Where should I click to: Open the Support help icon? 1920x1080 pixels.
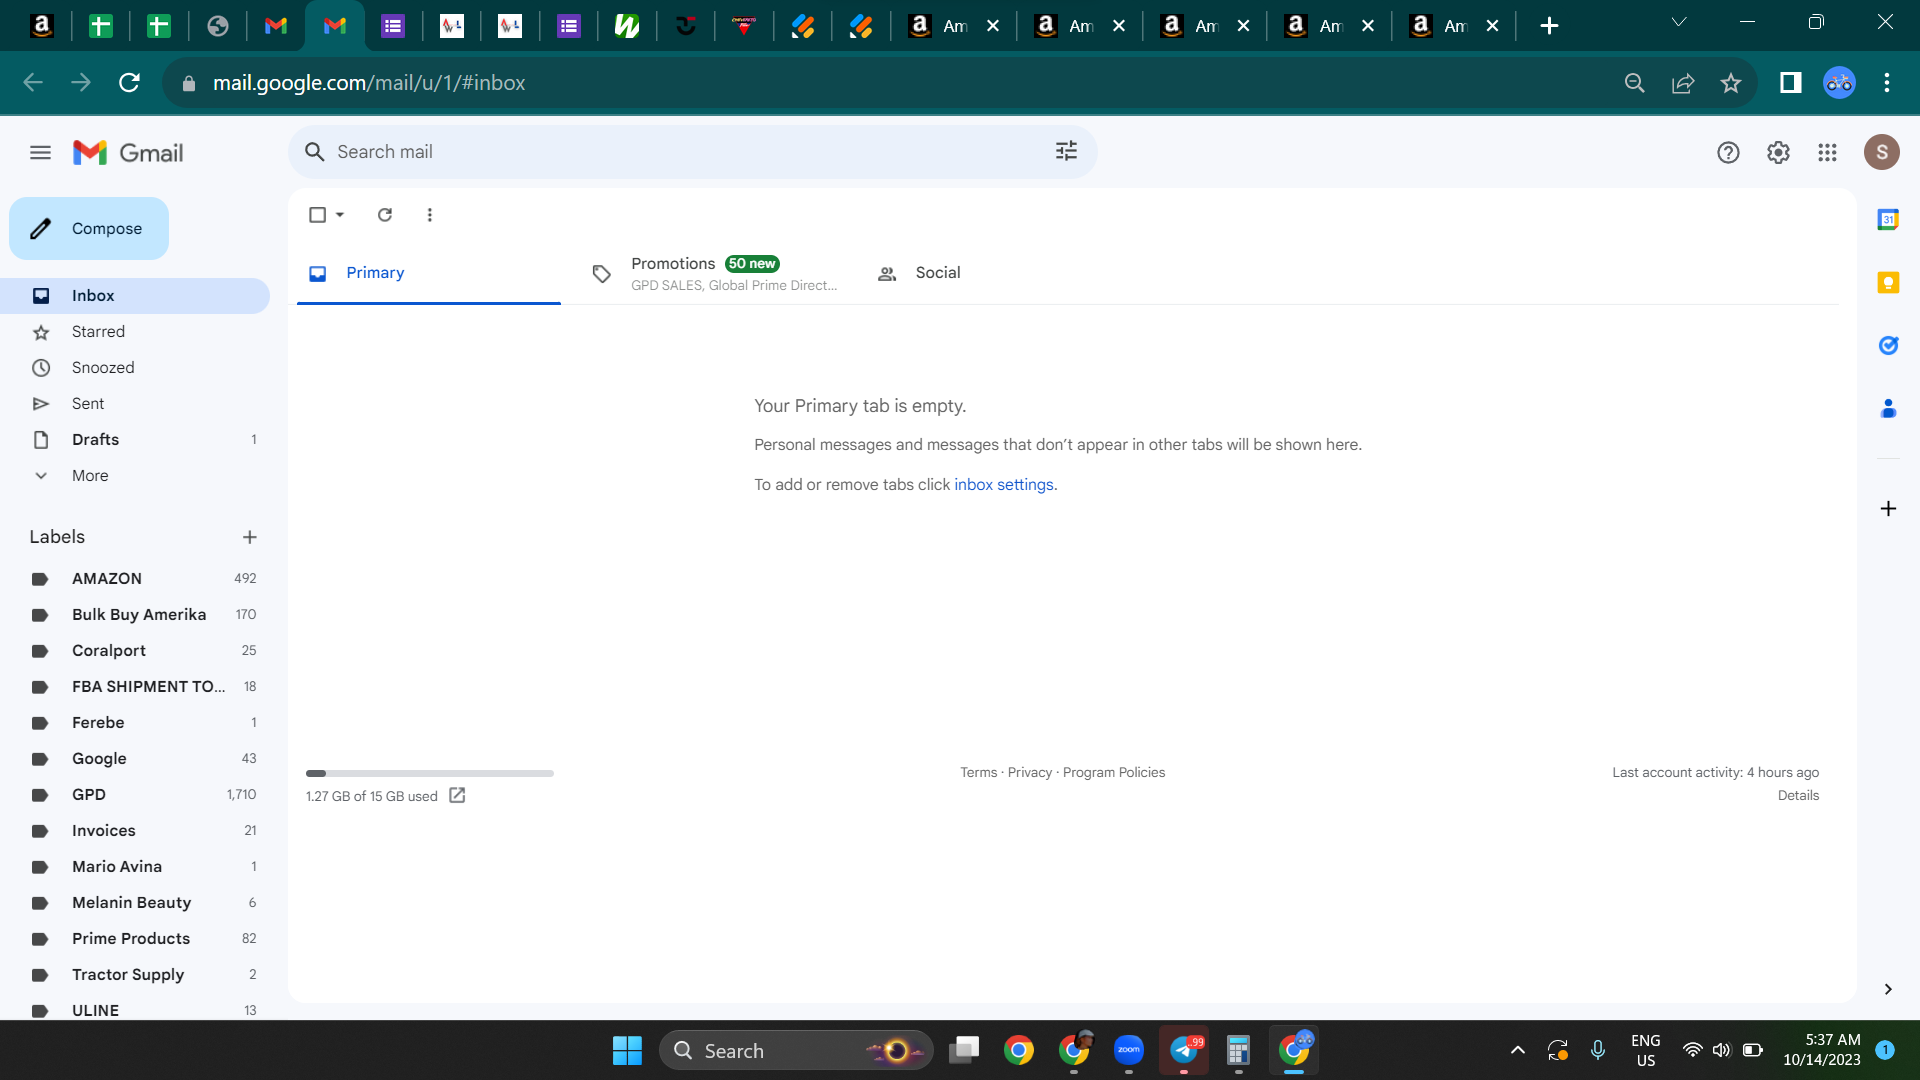pyautogui.click(x=1728, y=152)
